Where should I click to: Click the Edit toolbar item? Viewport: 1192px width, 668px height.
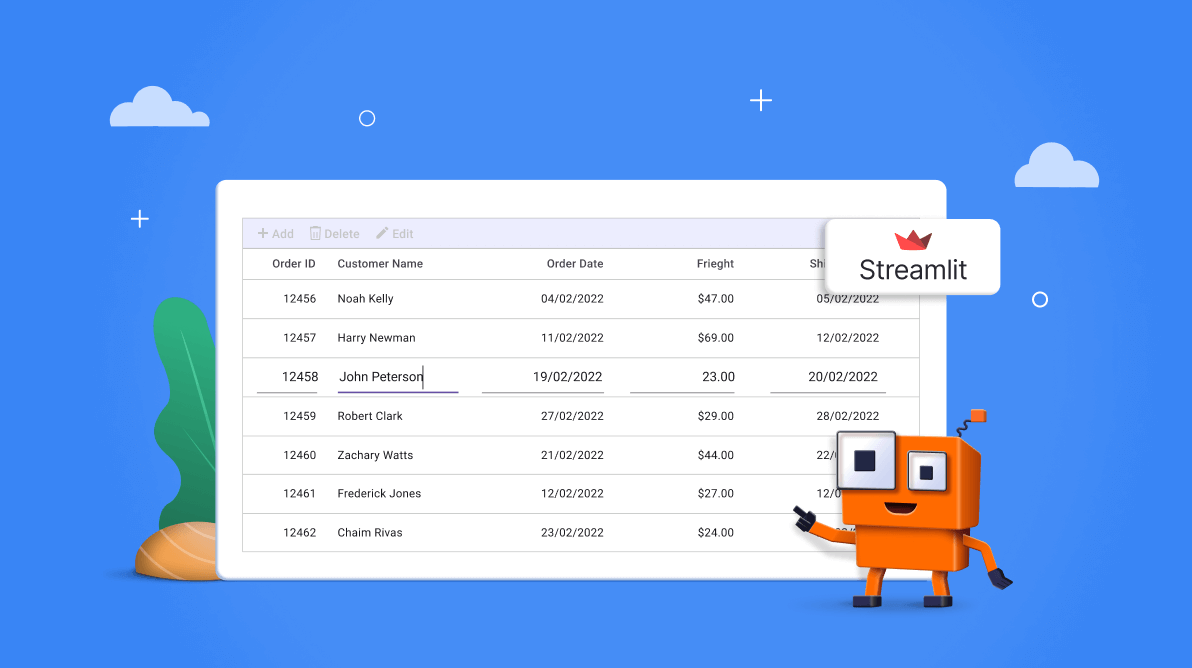pos(395,233)
